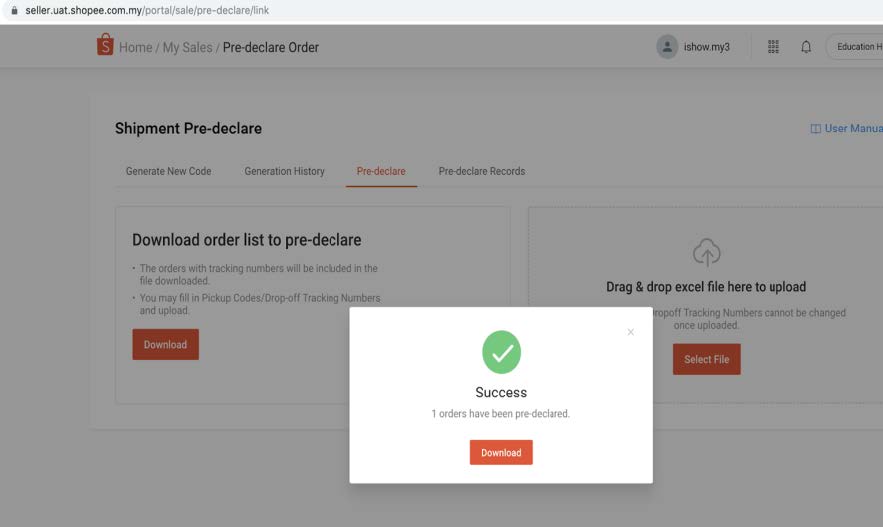The height and width of the screenshot is (527, 883).
Task: Open the apps grid icon
Action: 773,47
